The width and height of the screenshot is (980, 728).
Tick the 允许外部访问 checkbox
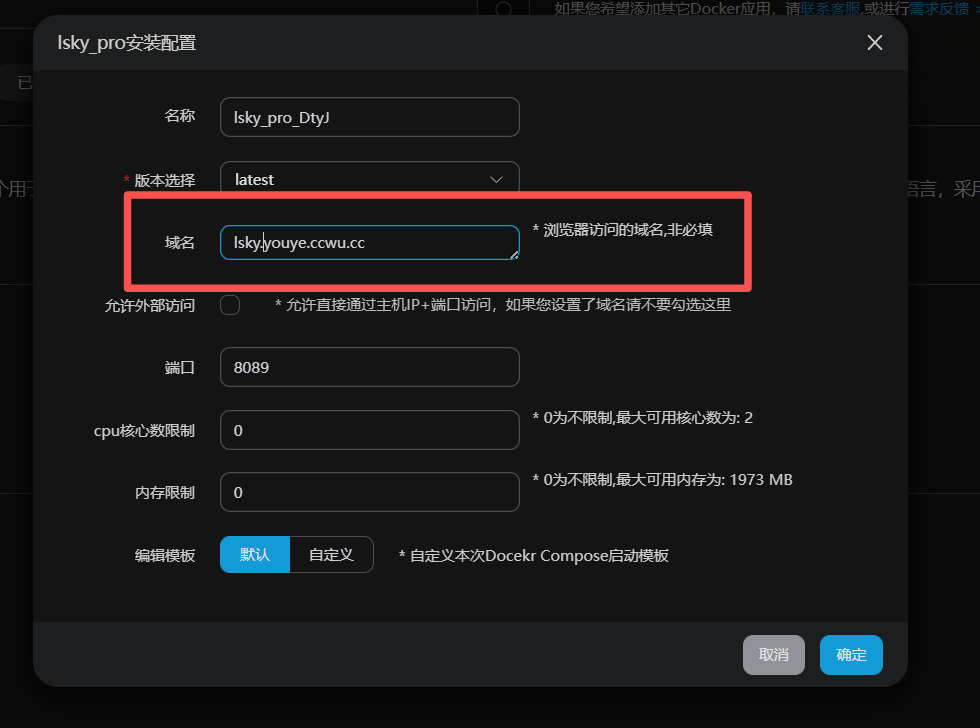pos(230,305)
